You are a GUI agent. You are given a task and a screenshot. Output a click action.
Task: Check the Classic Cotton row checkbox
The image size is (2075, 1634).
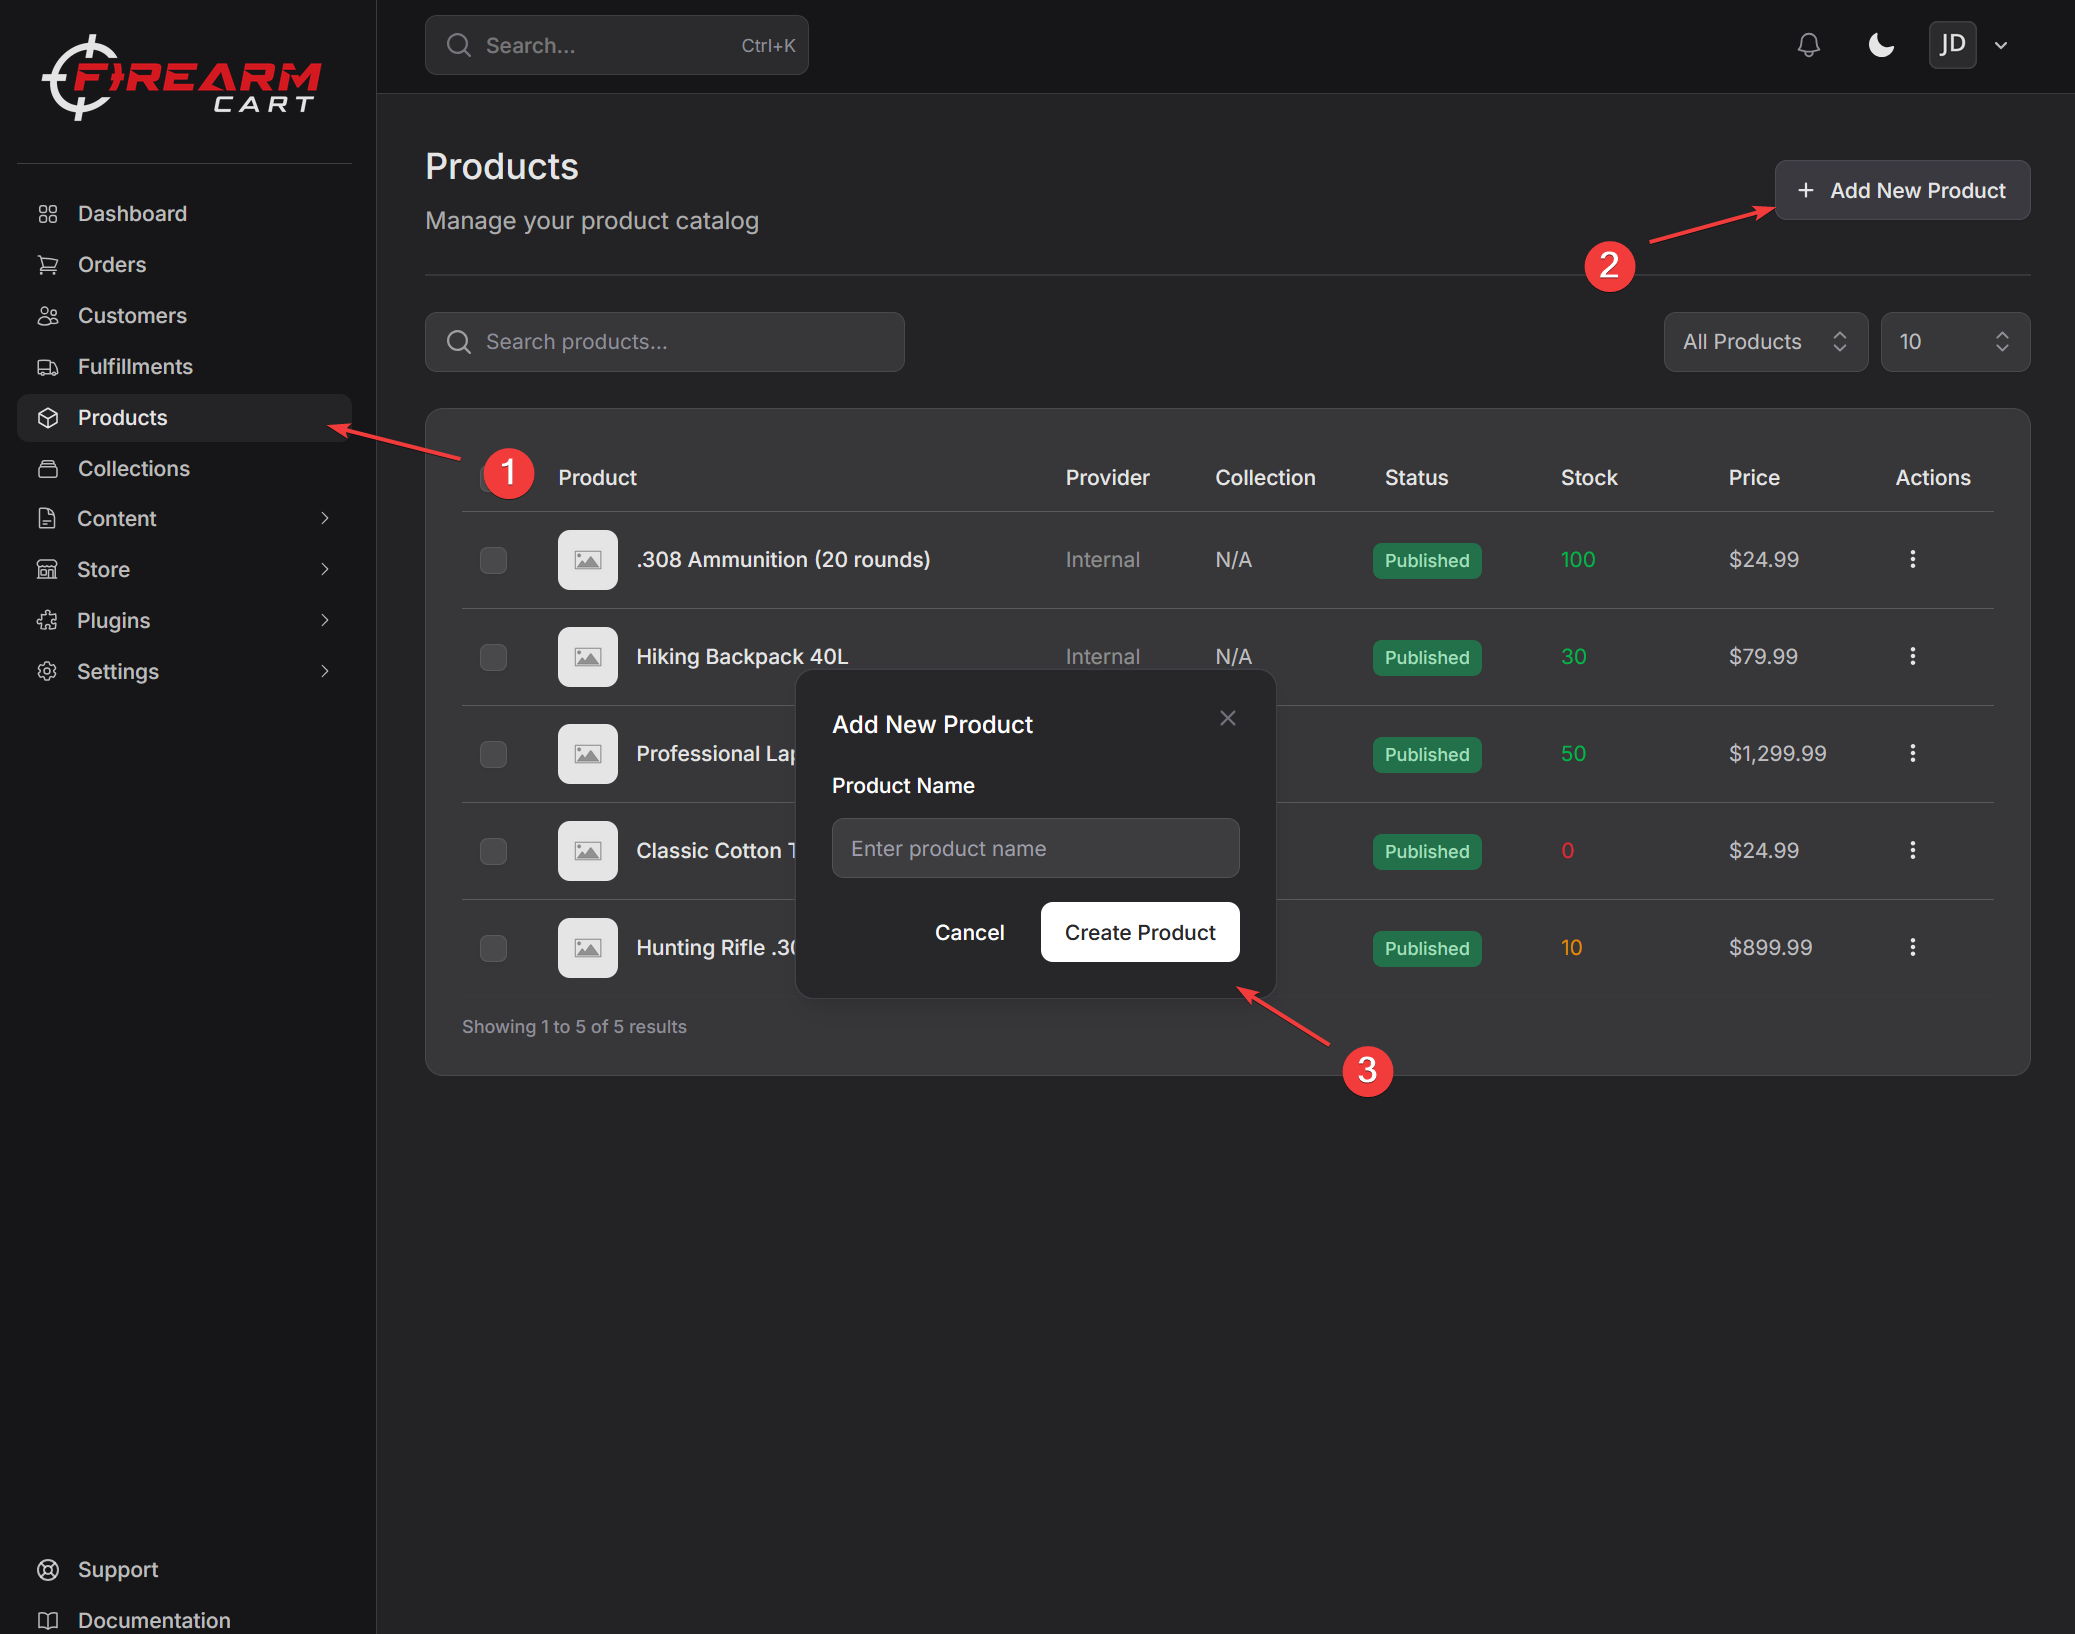tap(494, 851)
